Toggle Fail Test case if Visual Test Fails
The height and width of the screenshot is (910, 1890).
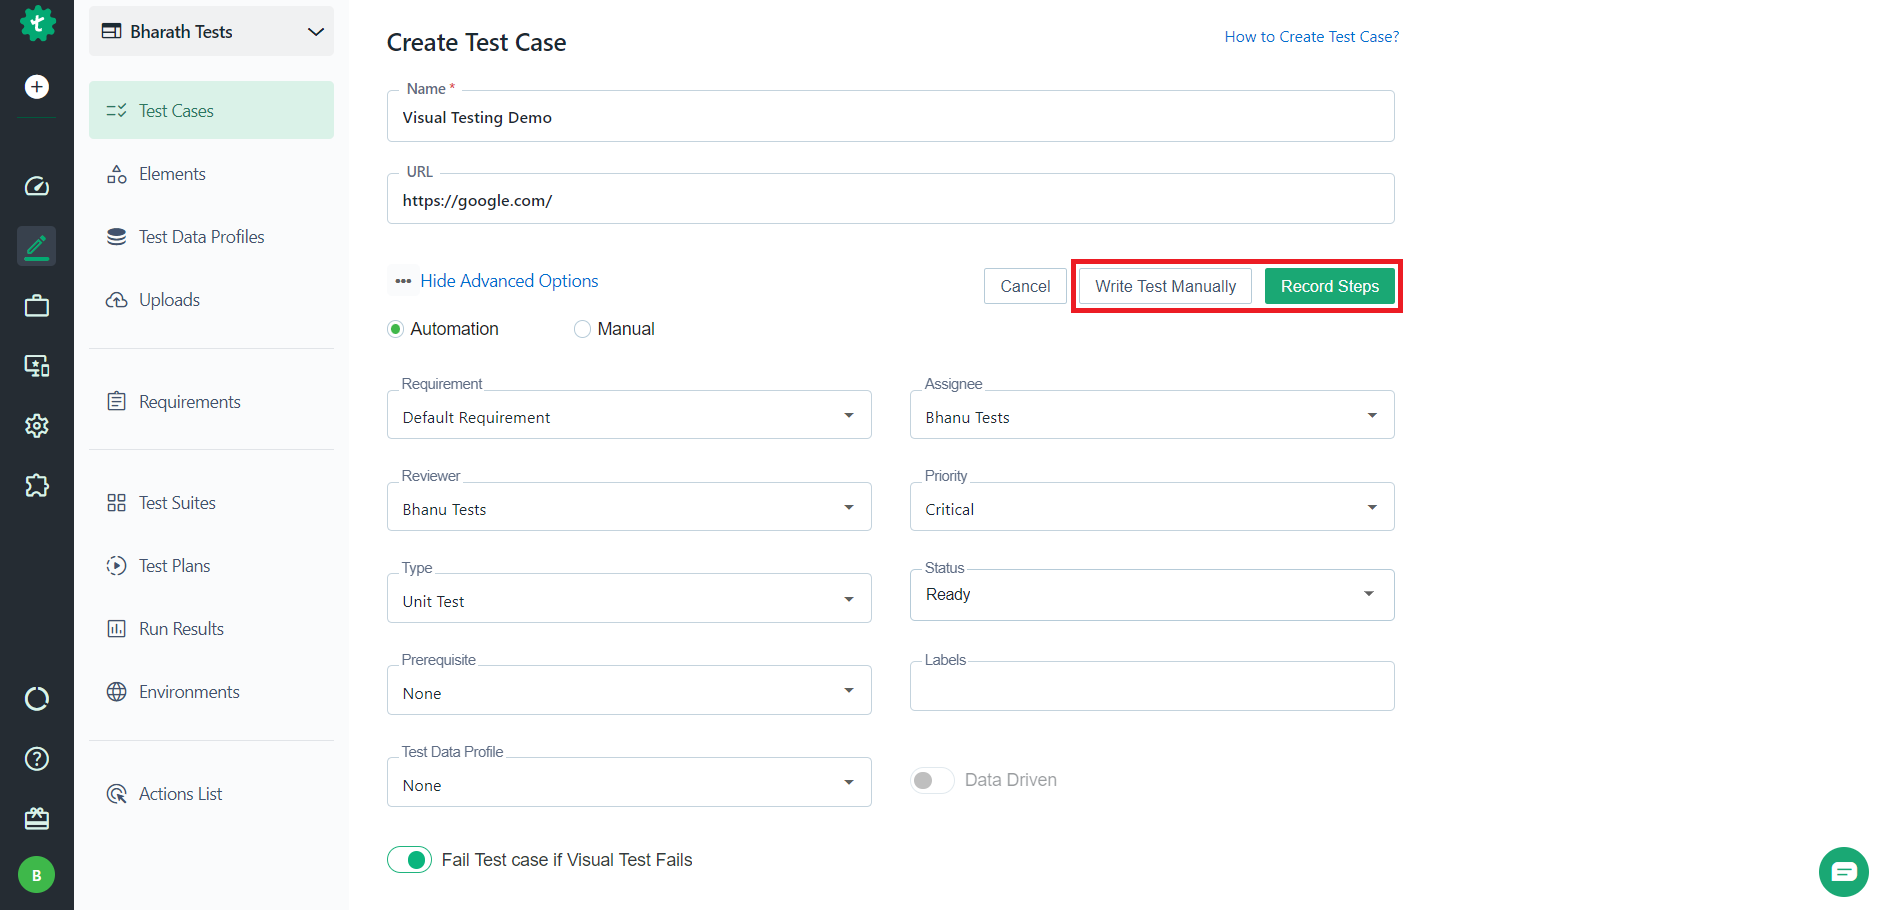point(410,860)
